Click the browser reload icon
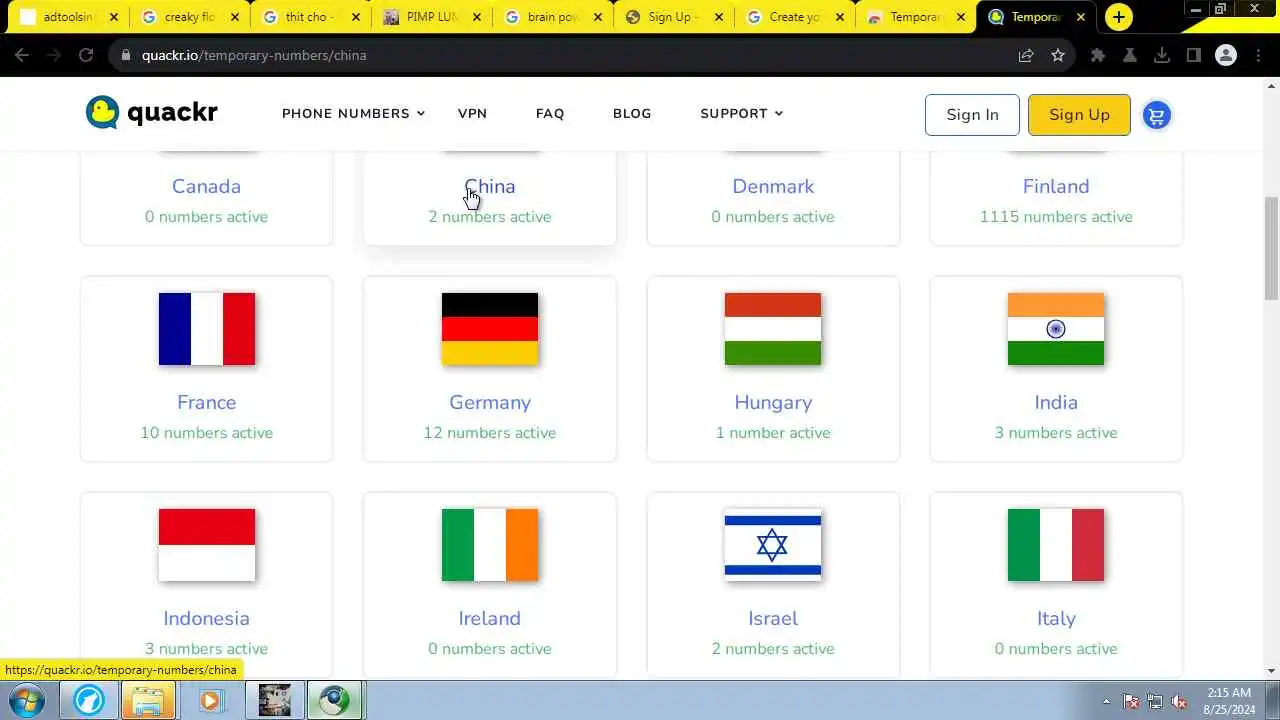1280x720 pixels. pos(86,55)
